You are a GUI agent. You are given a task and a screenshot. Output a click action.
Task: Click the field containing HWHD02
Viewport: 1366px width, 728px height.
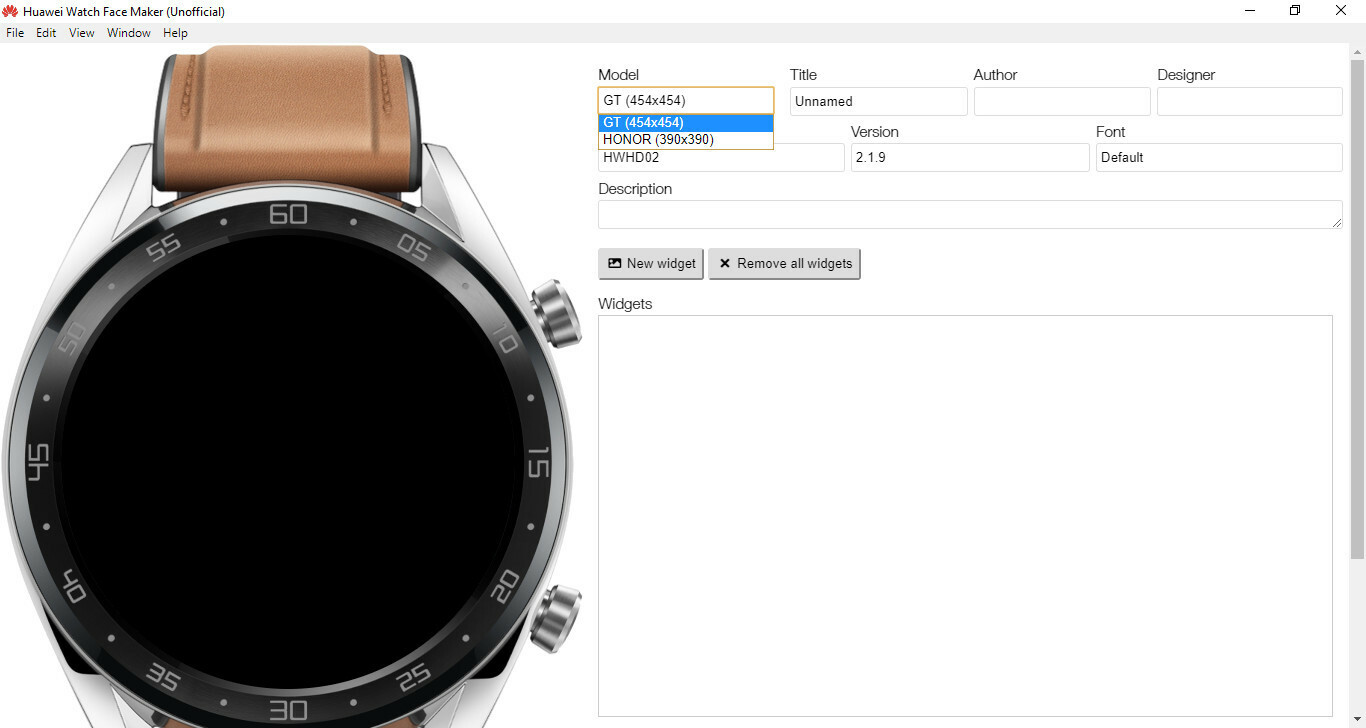(721, 158)
